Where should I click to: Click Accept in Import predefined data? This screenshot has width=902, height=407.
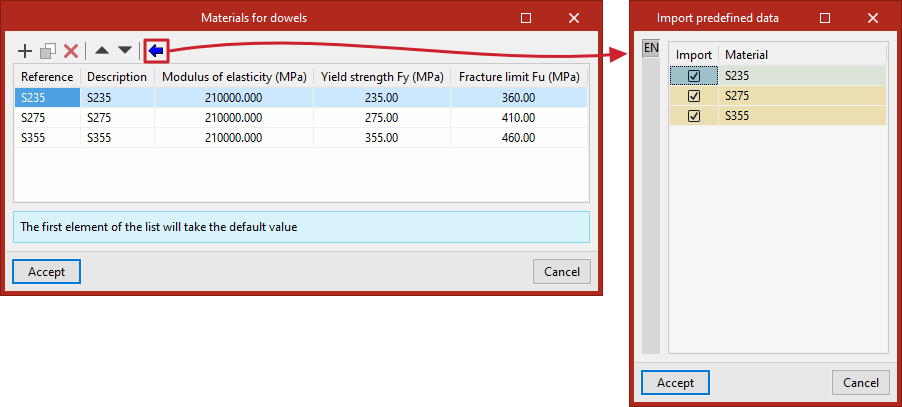tap(675, 383)
